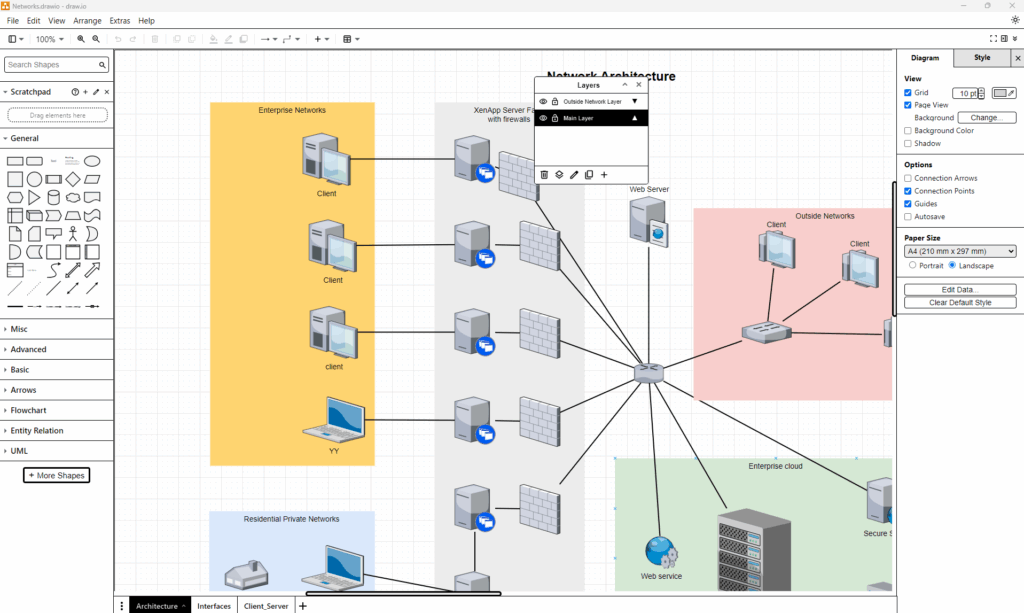This screenshot has width=1024, height=613.
Task: Toggle lock on Outside Network Layer
Action: click(554, 102)
